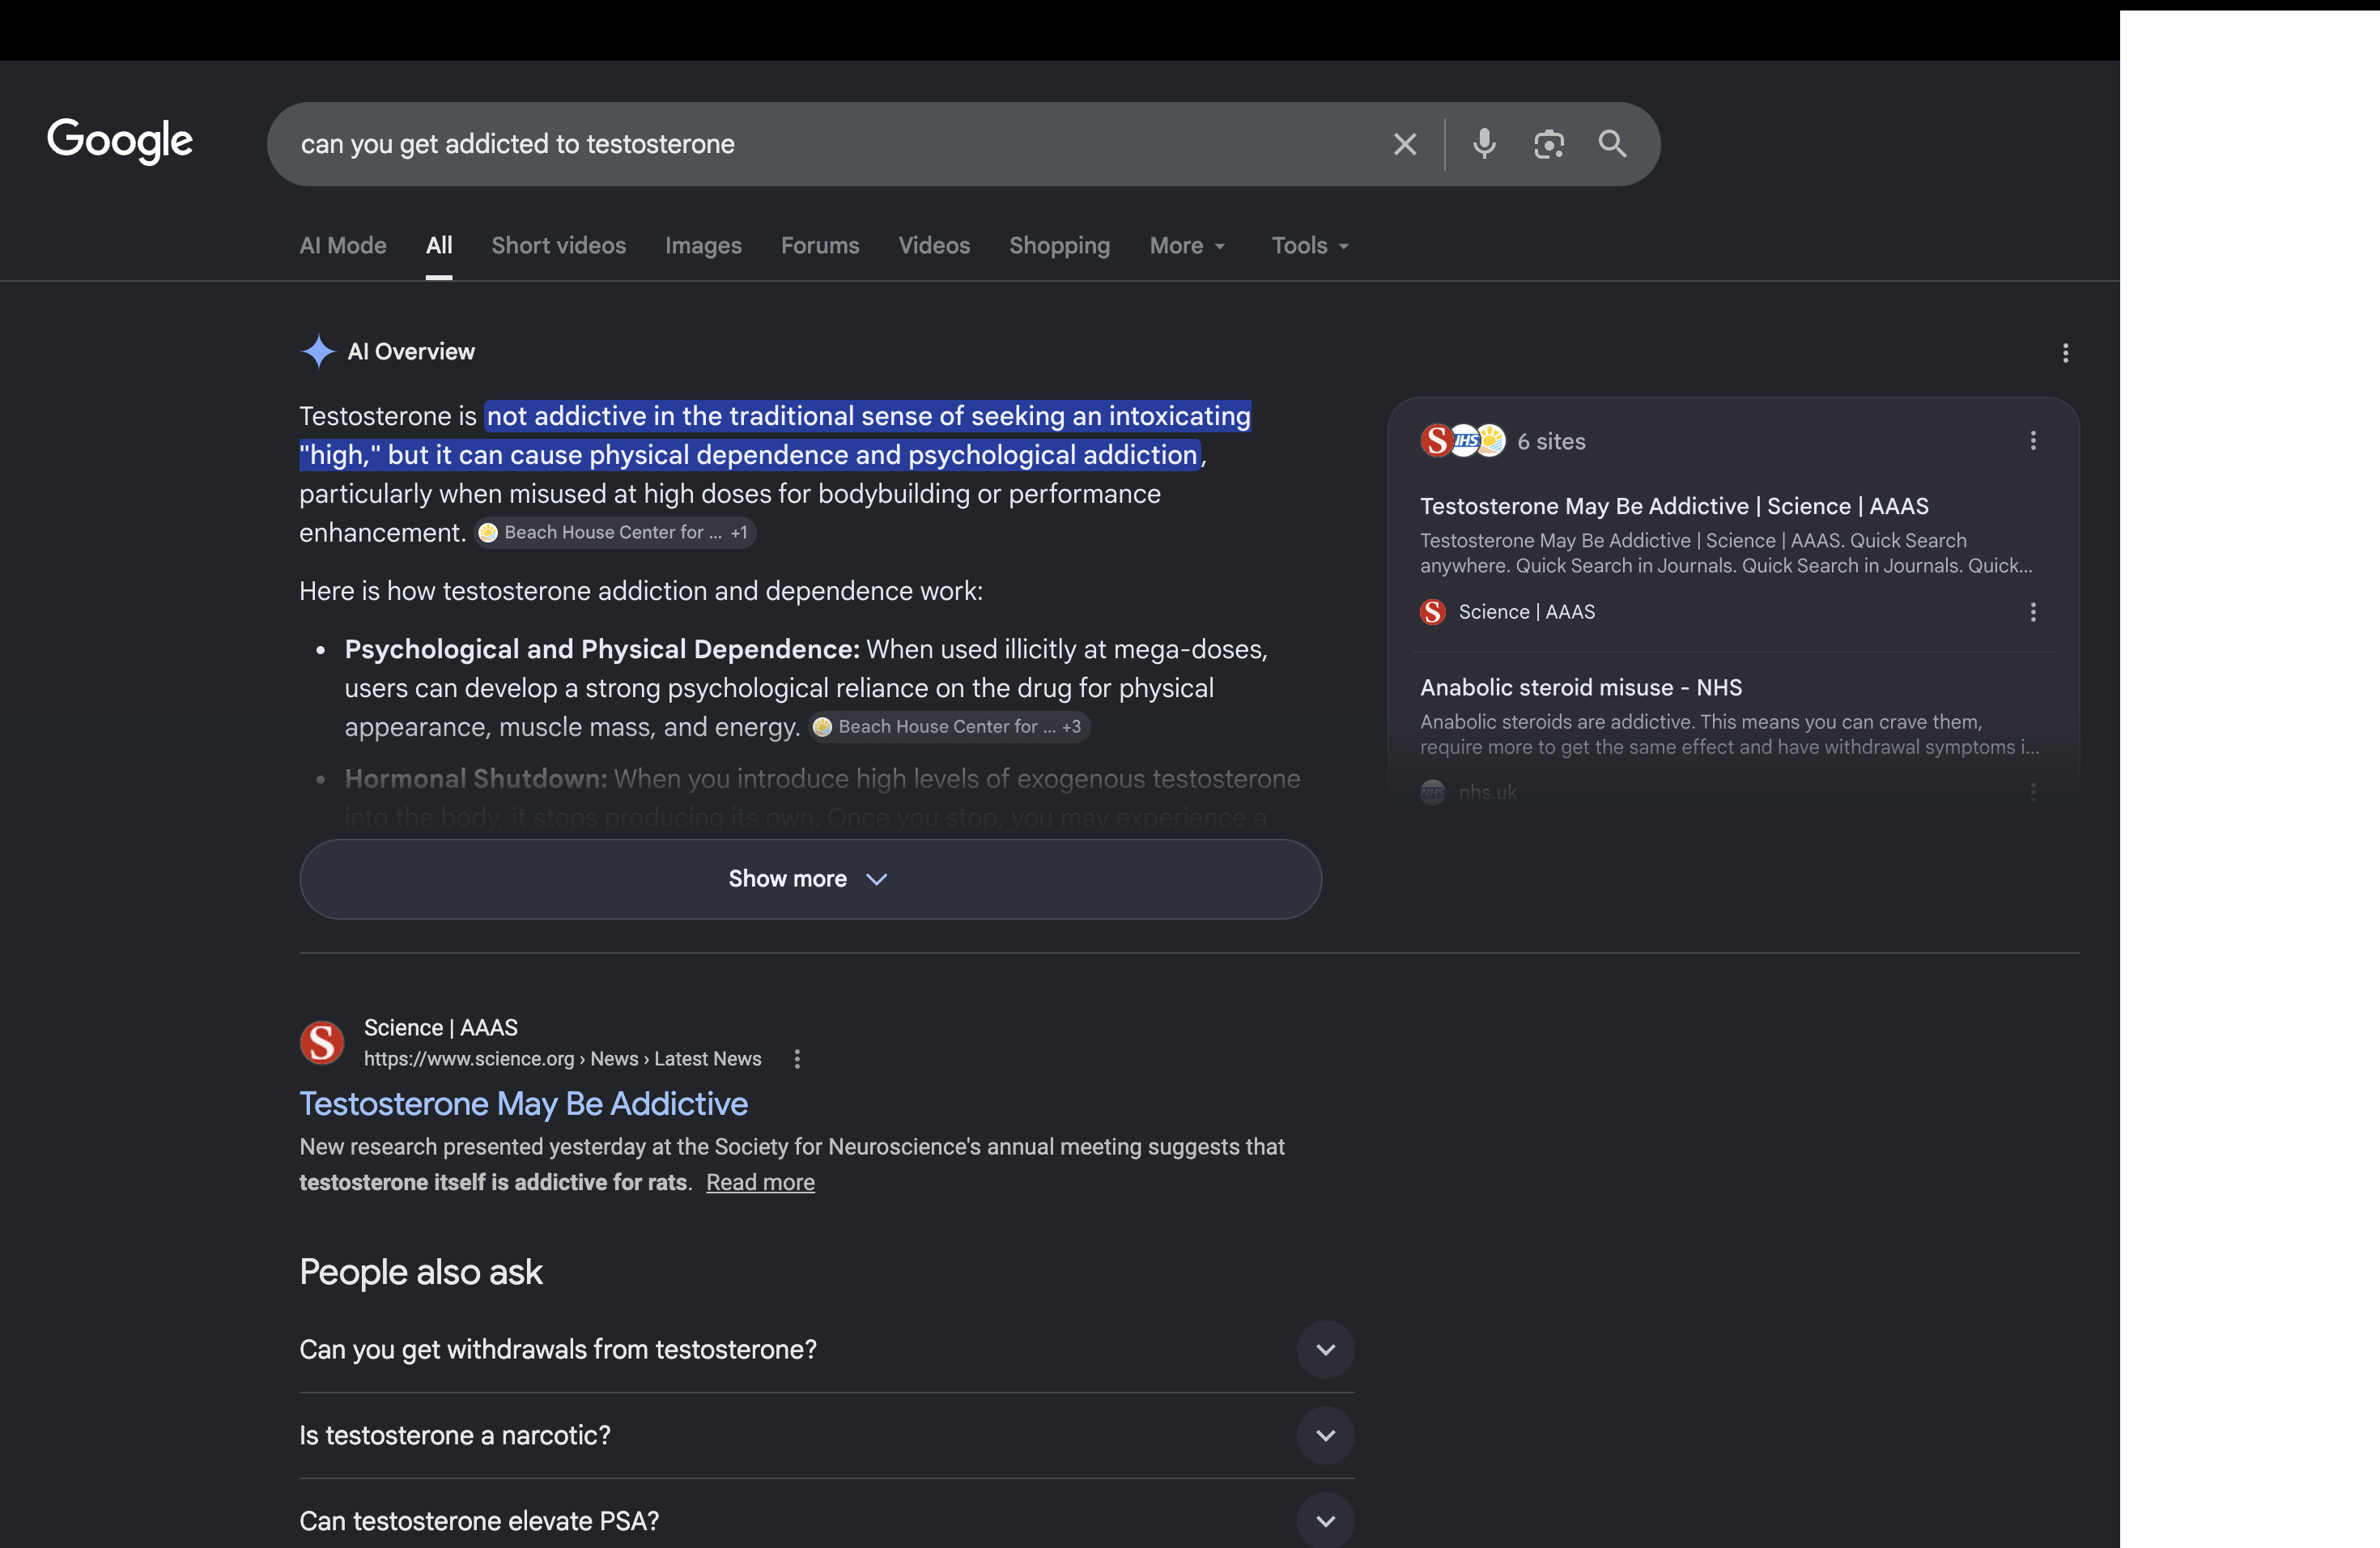Switch to the Videos tab
2380x1548 pixels.
point(934,245)
